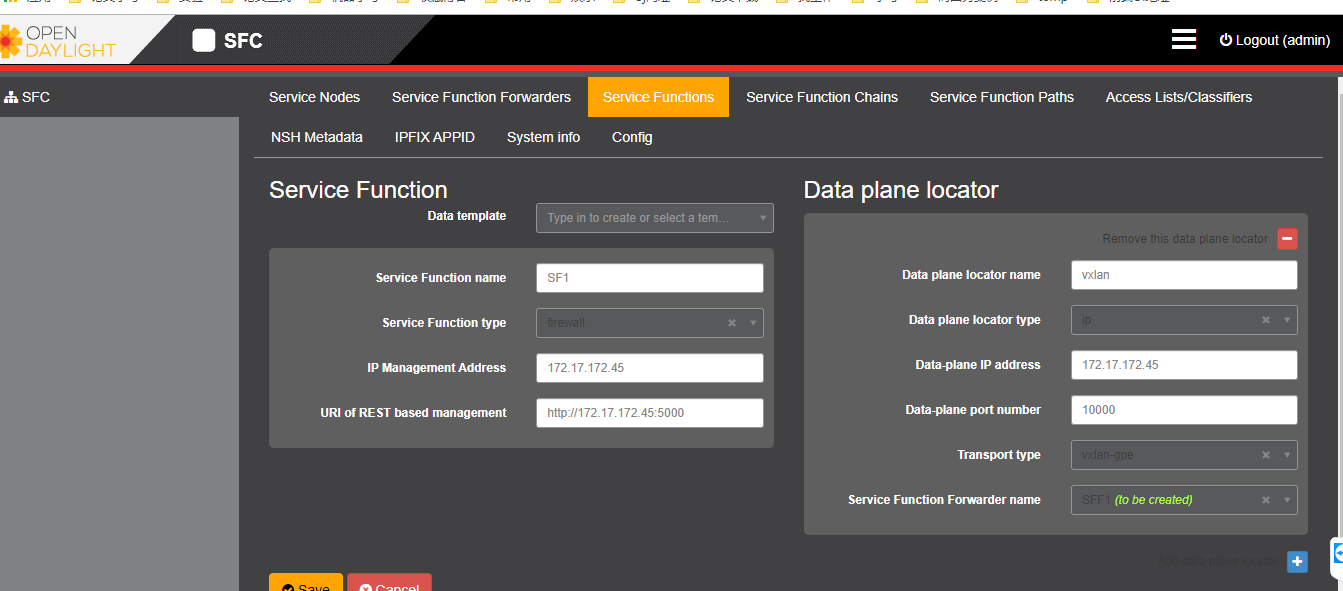This screenshot has width=1343, height=591.
Task: Focus the Service Function name field
Action: (650, 278)
